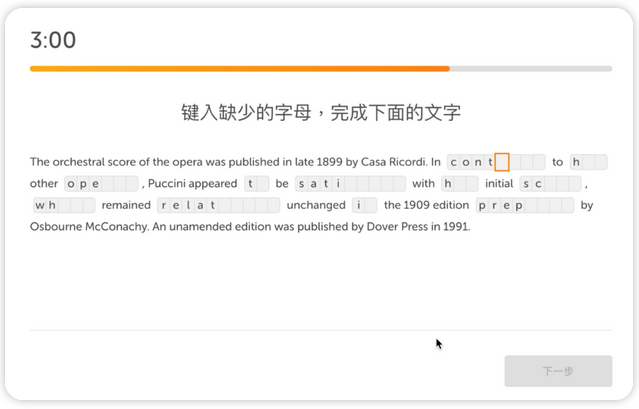Image resolution: width=639 pixels, height=409 pixels.
Task: Click the words 'Dover Press' in the passage
Action: click(397, 226)
